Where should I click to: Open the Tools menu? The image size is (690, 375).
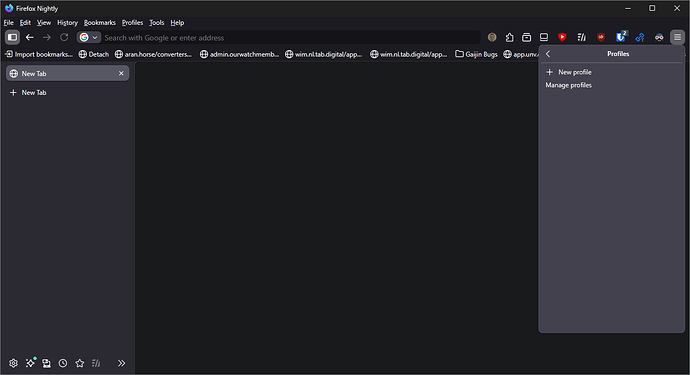pyautogui.click(x=156, y=22)
